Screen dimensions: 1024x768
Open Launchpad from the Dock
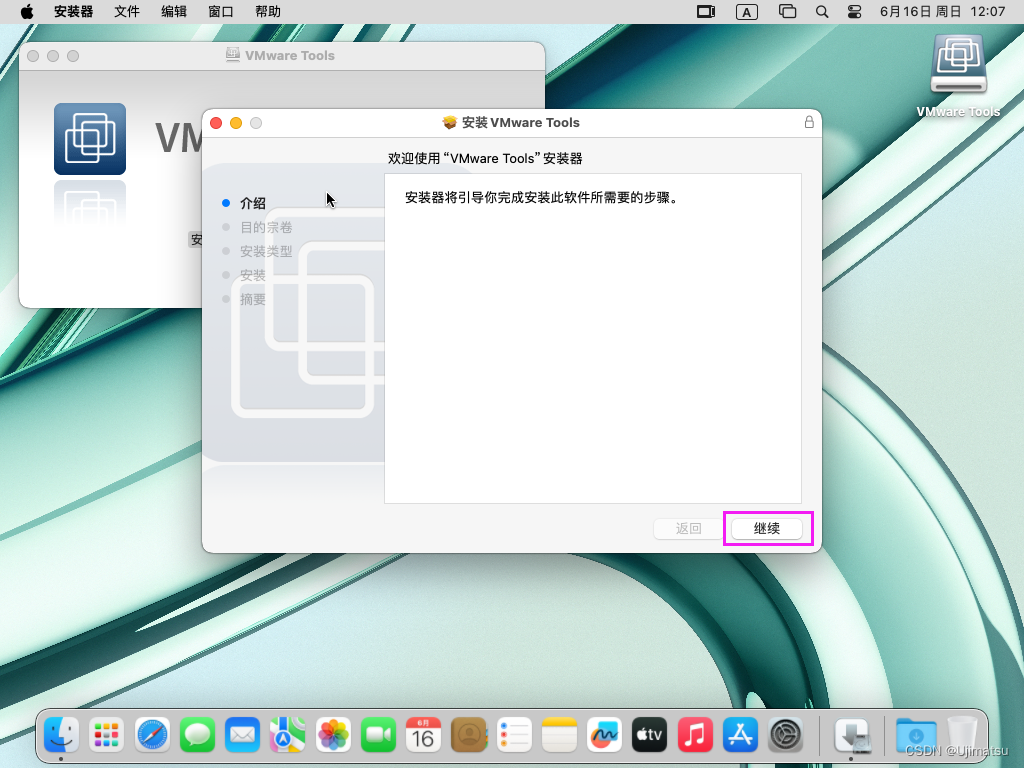pyautogui.click(x=106, y=735)
